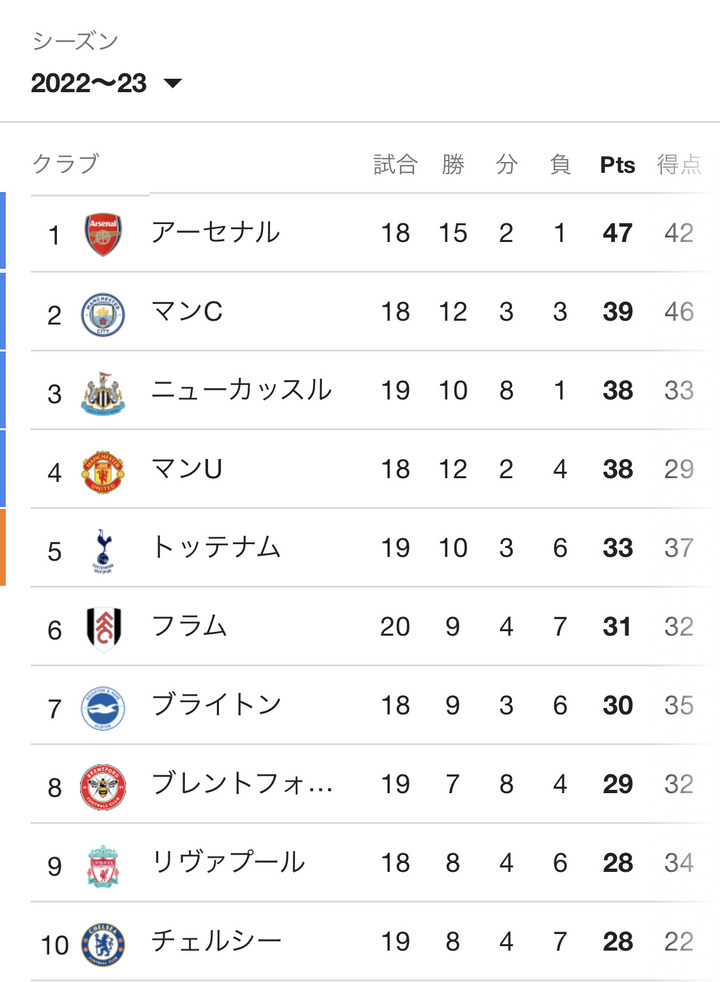Click the Chelsea crest icon

click(x=103, y=943)
